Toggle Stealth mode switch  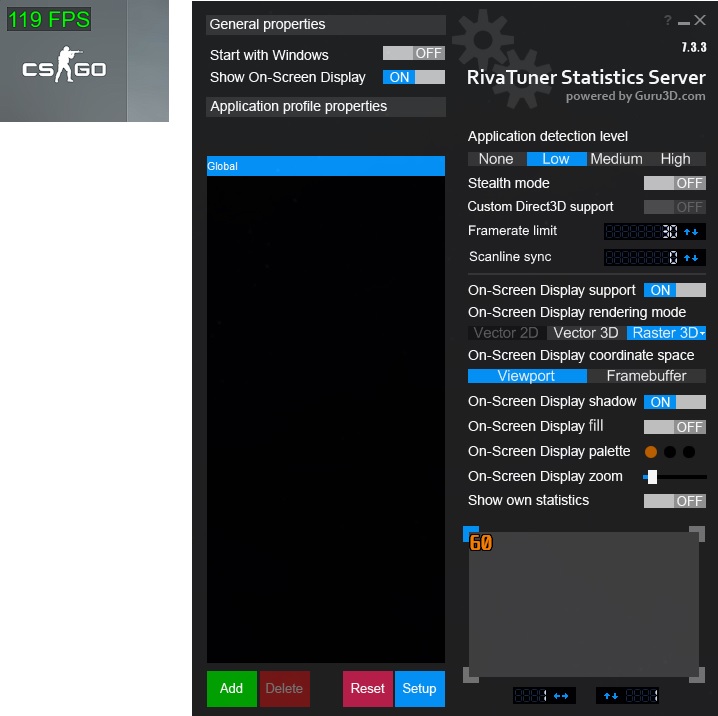[x=674, y=183]
